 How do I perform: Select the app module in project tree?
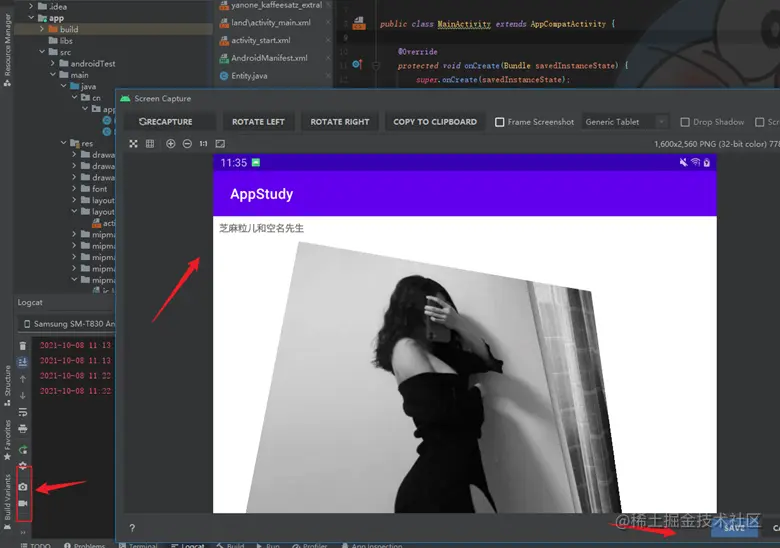(51, 17)
